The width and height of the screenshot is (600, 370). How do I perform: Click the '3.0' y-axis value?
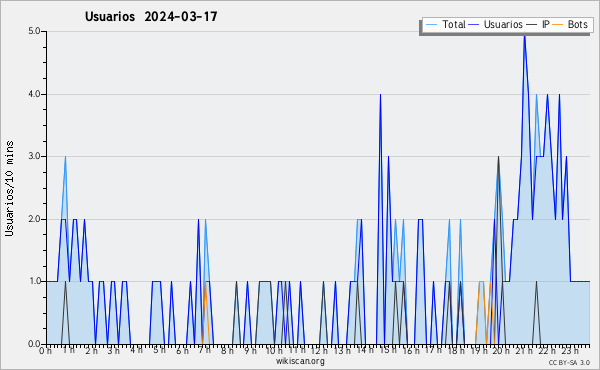coord(34,156)
